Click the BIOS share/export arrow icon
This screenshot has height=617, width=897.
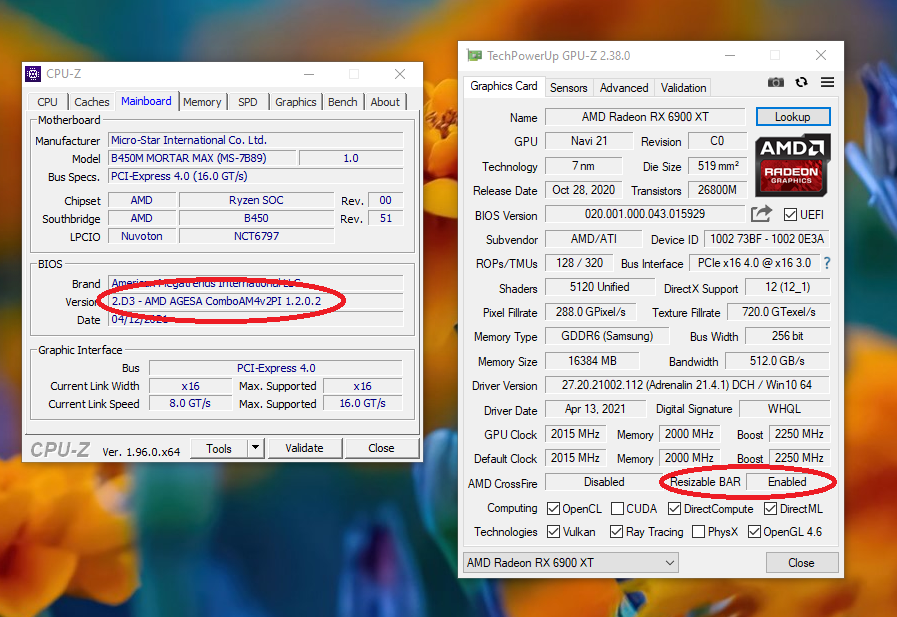coord(761,214)
